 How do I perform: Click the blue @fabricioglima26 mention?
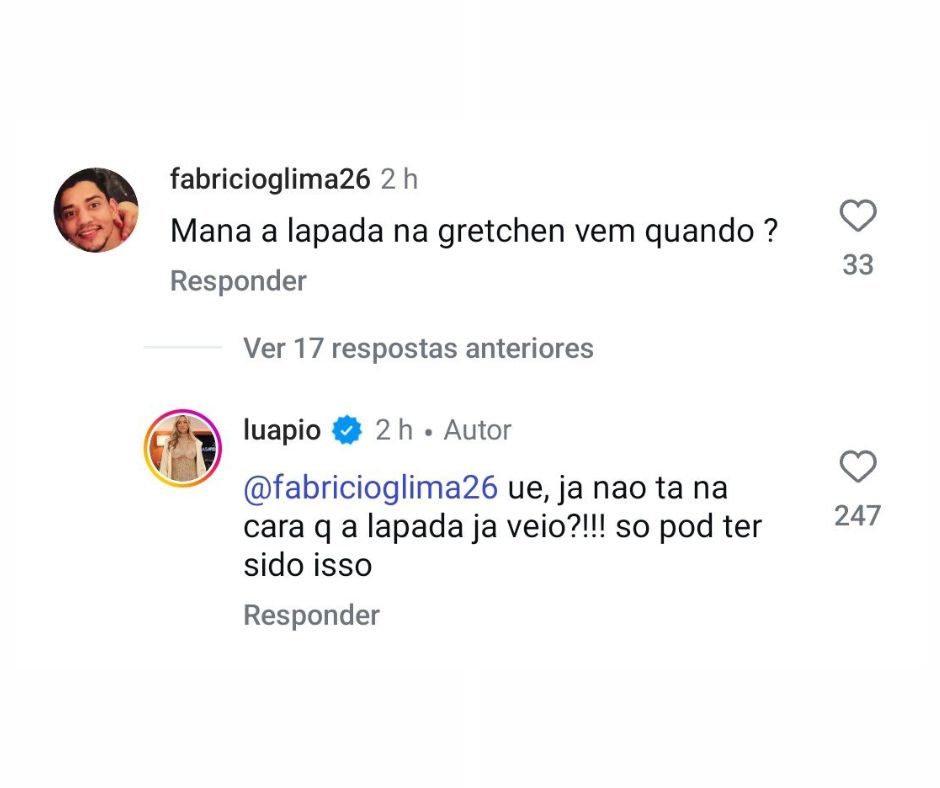click(x=370, y=488)
